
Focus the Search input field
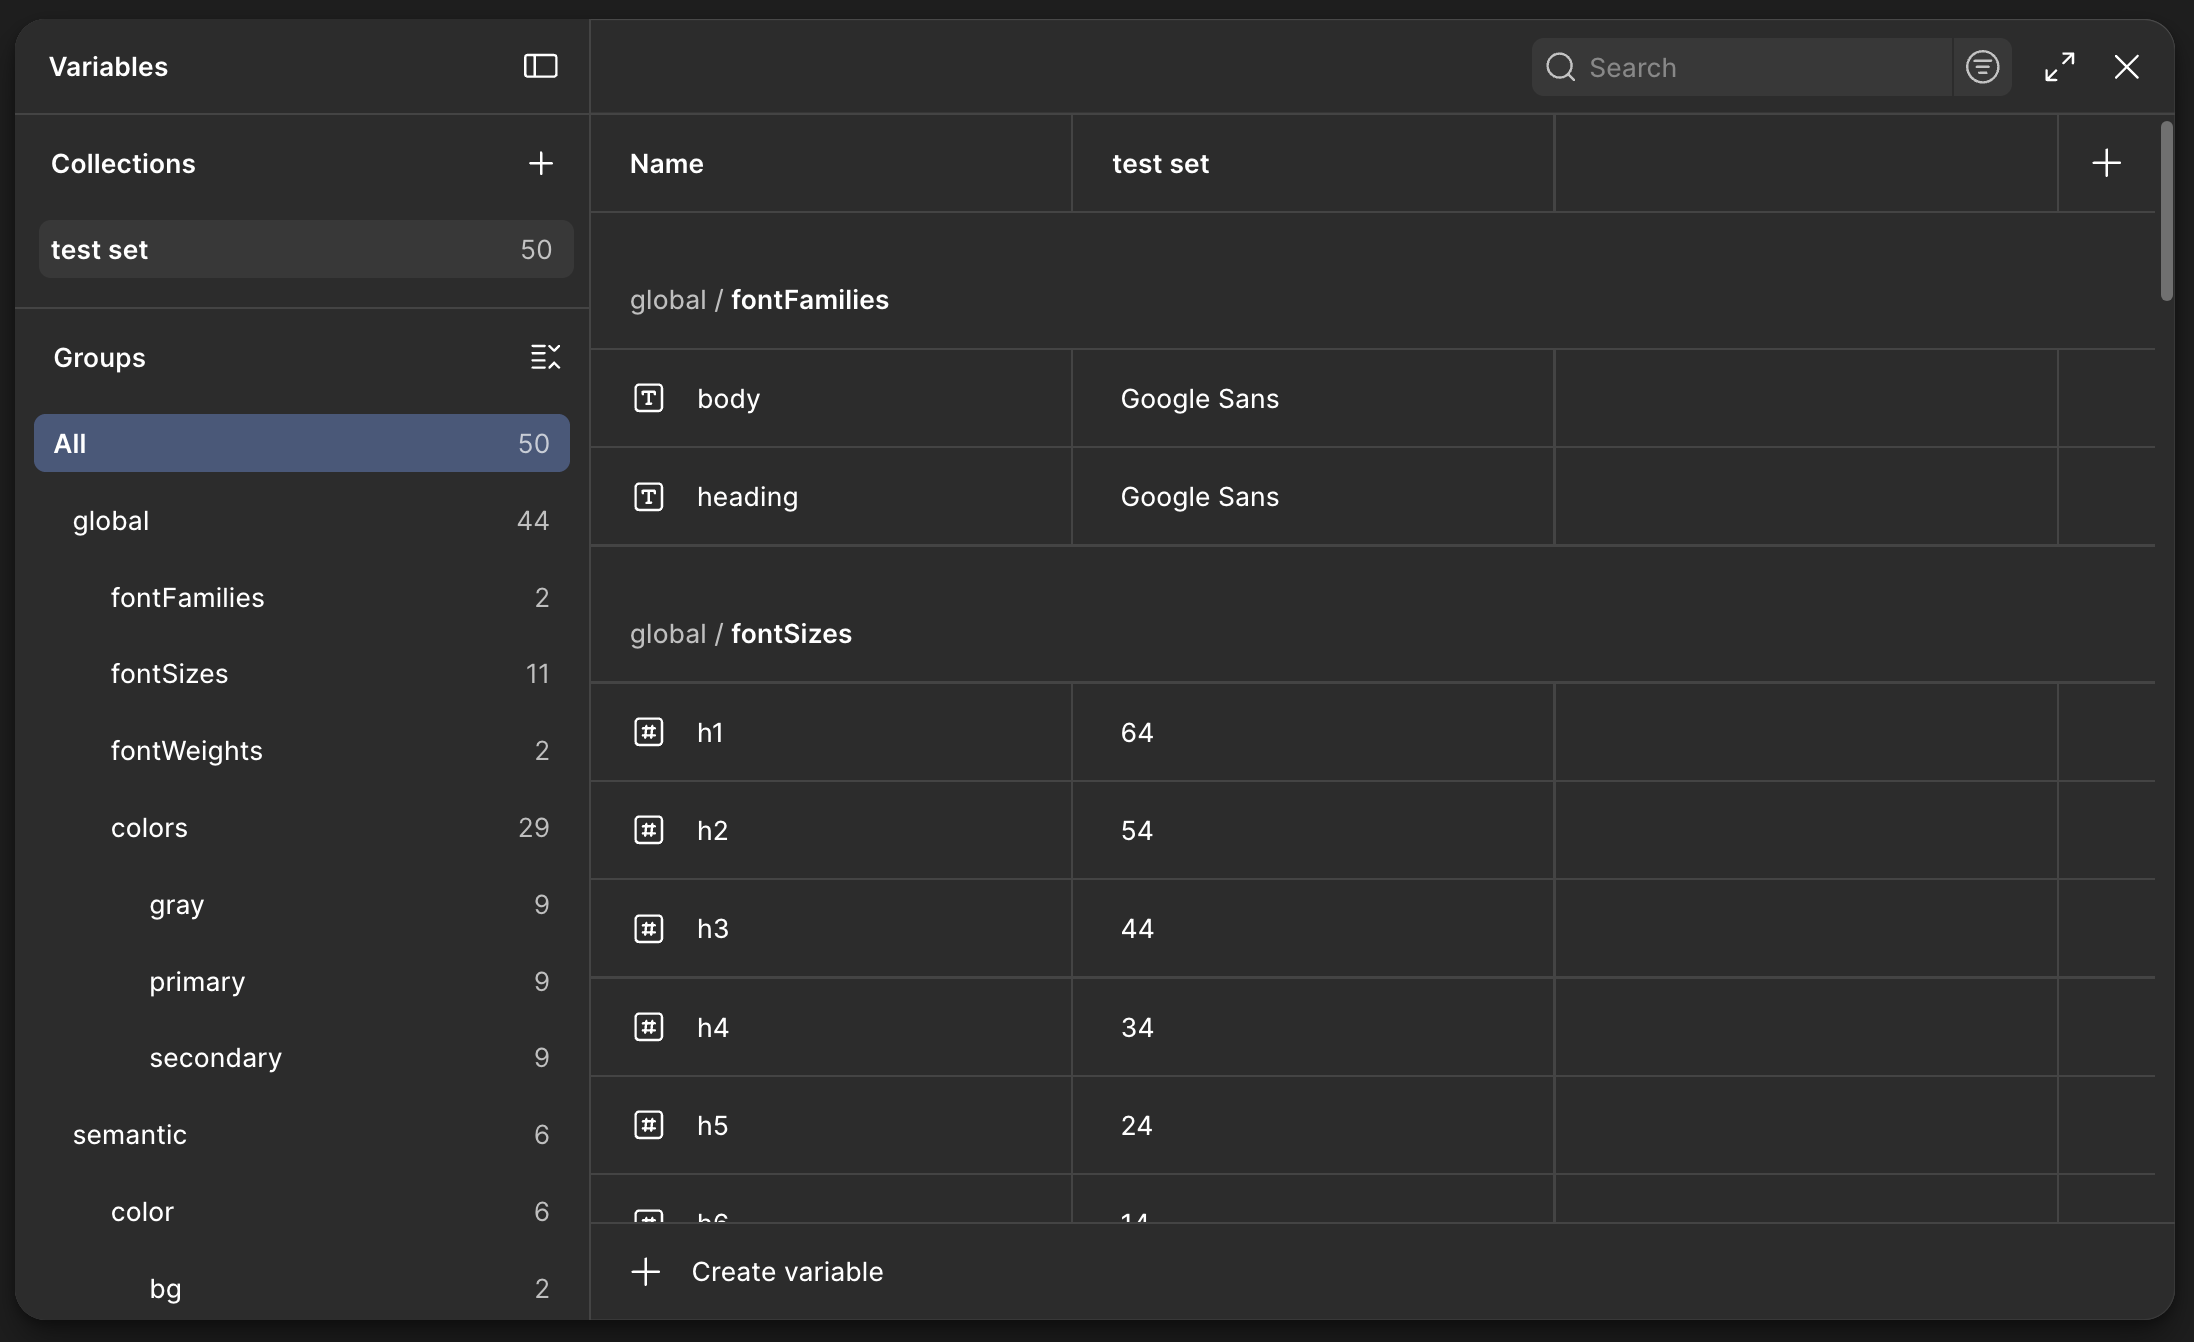coord(1741,67)
